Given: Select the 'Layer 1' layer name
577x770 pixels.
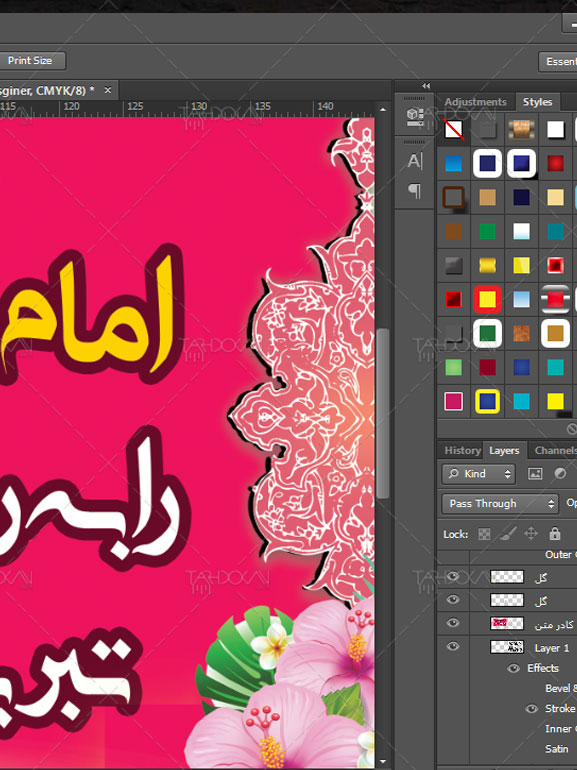Looking at the screenshot, I should [x=551, y=648].
